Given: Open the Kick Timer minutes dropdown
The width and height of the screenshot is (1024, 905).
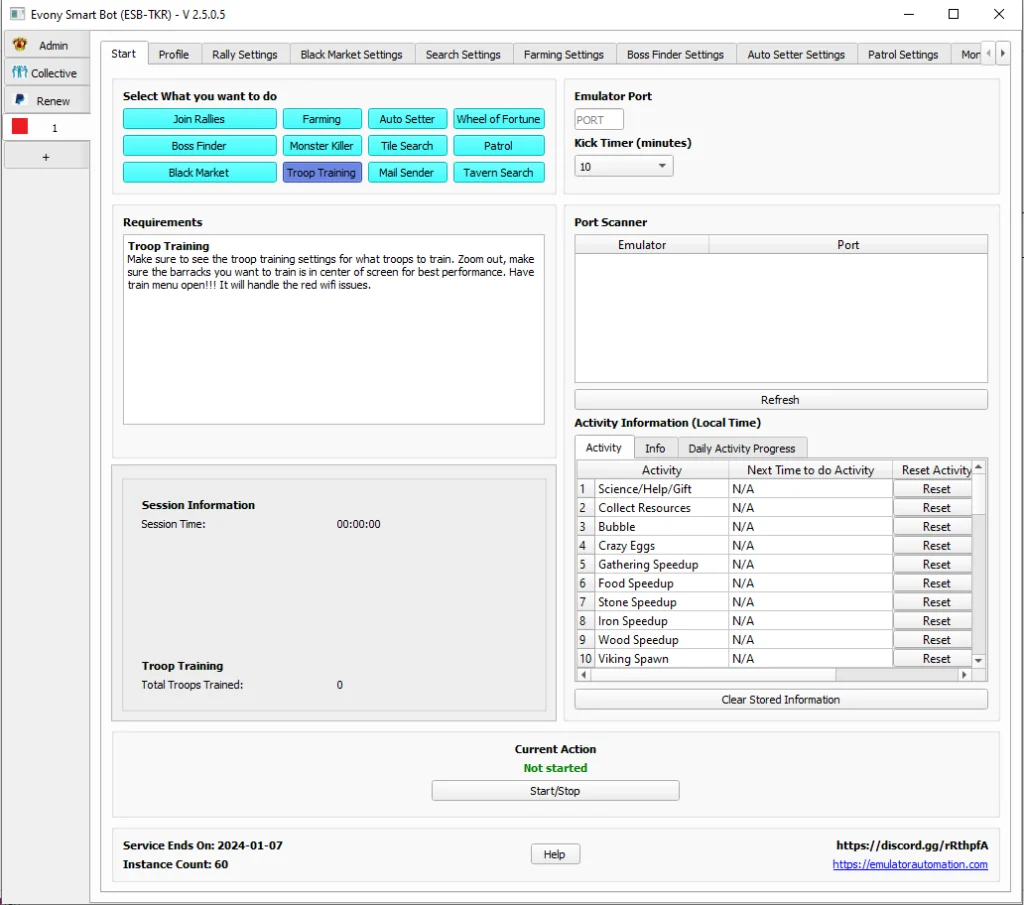Looking at the screenshot, I should [623, 167].
